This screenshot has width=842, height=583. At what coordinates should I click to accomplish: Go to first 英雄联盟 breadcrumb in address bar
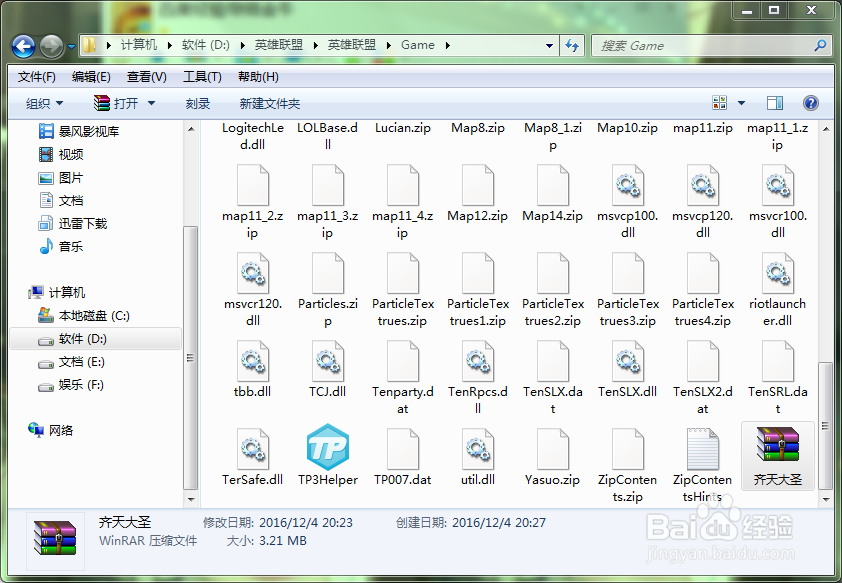click(x=279, y=45)
